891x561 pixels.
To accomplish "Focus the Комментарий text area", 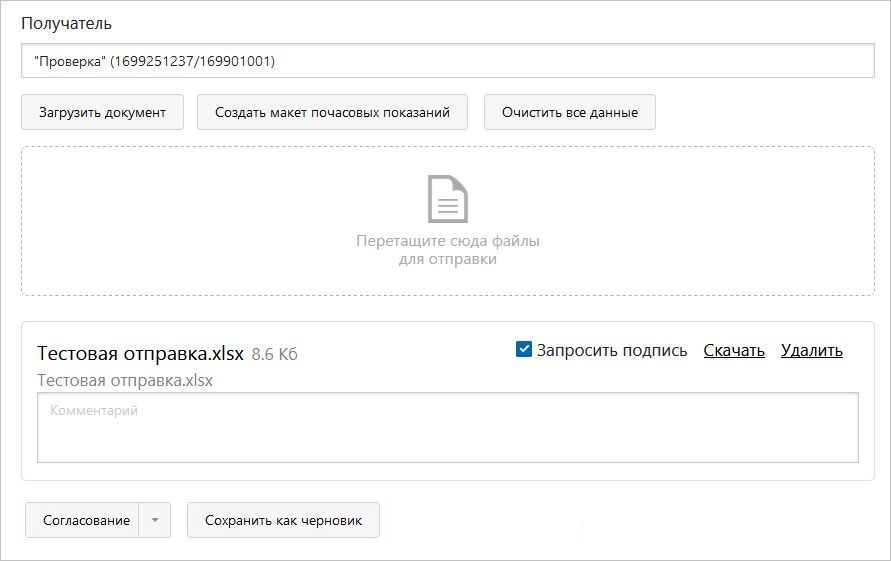I will 448,427.
